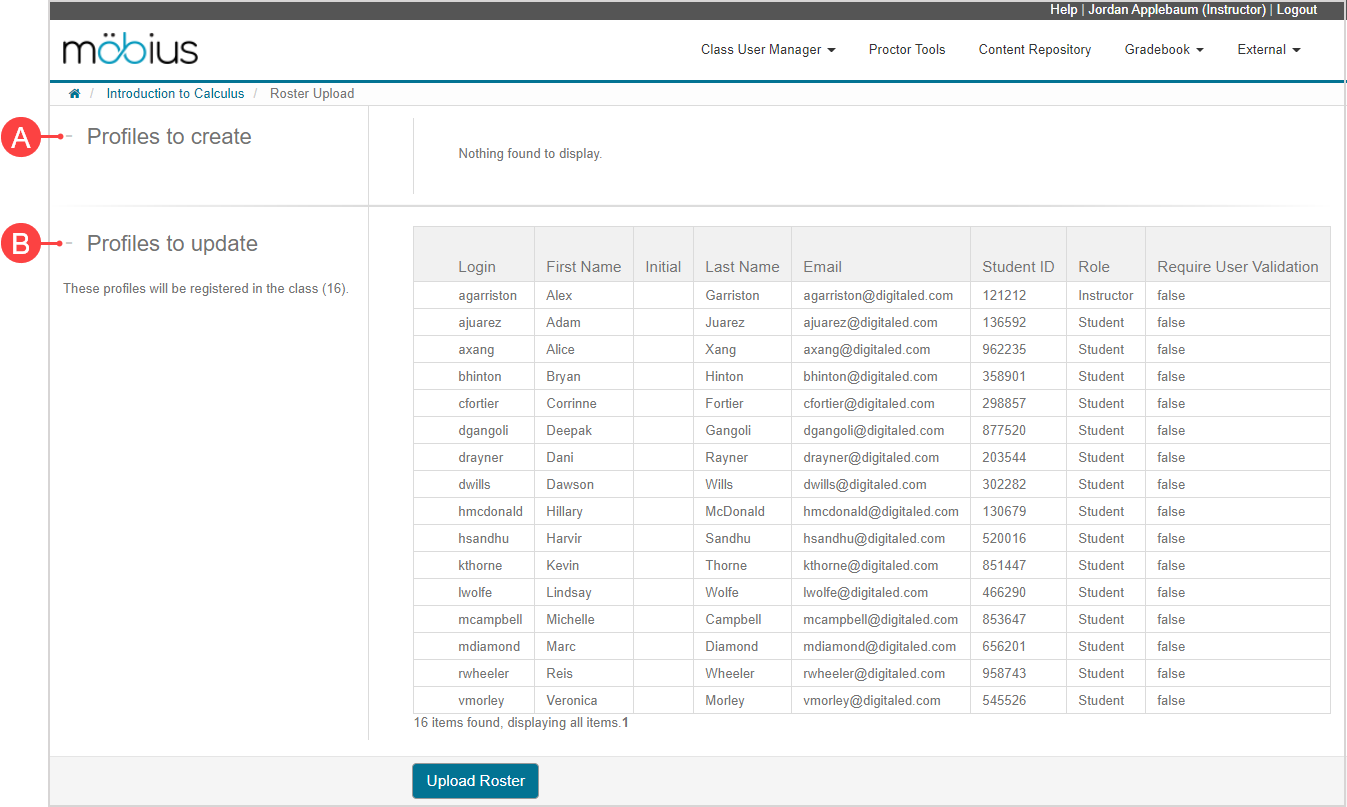
Task: Expand the Gradebook menu
Action: point(1163,50)
